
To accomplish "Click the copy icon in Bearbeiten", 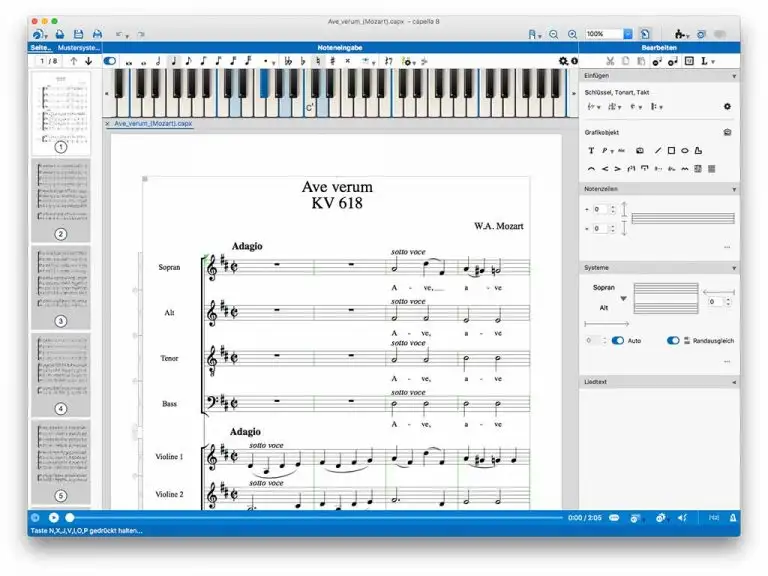I will point(625,61).
